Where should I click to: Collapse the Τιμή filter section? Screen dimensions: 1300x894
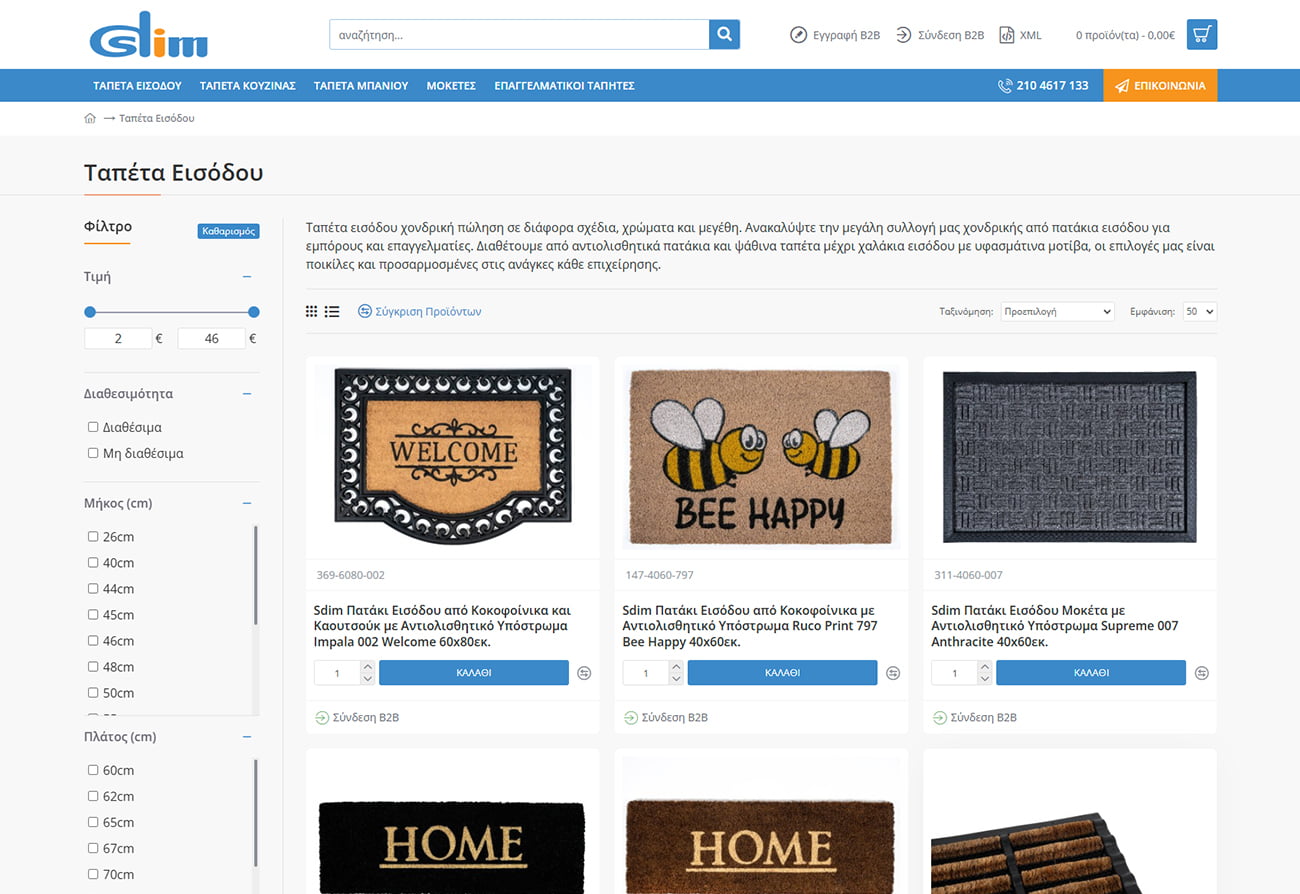click(x=247, y=277)
